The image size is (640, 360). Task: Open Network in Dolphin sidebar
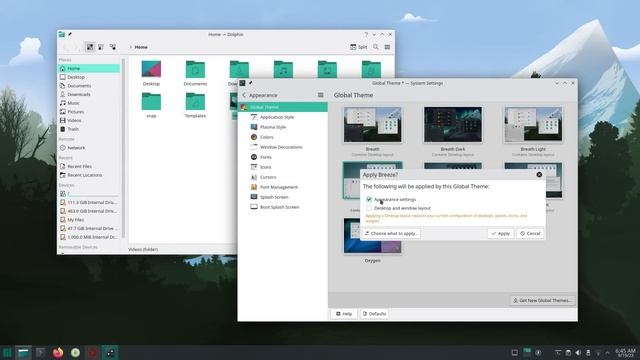tap(89, 148)
